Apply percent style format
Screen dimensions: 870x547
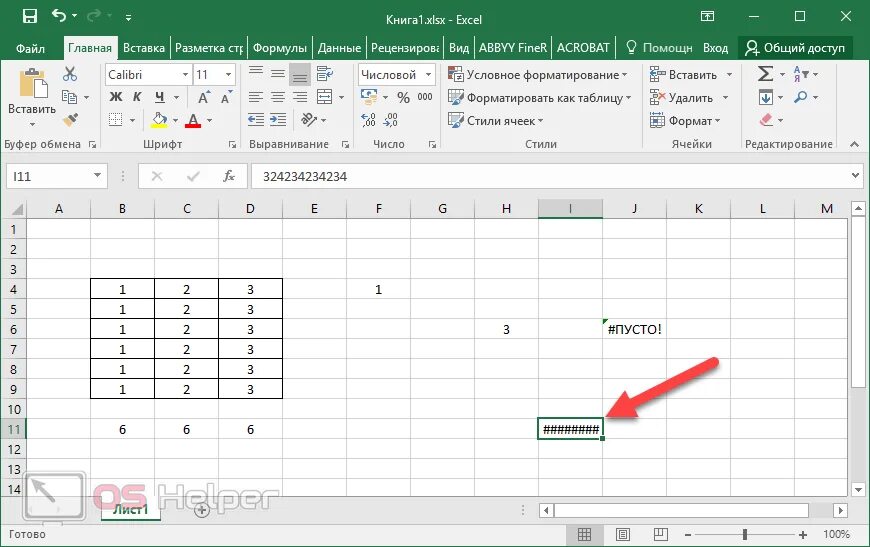click(x=403, y=98)
